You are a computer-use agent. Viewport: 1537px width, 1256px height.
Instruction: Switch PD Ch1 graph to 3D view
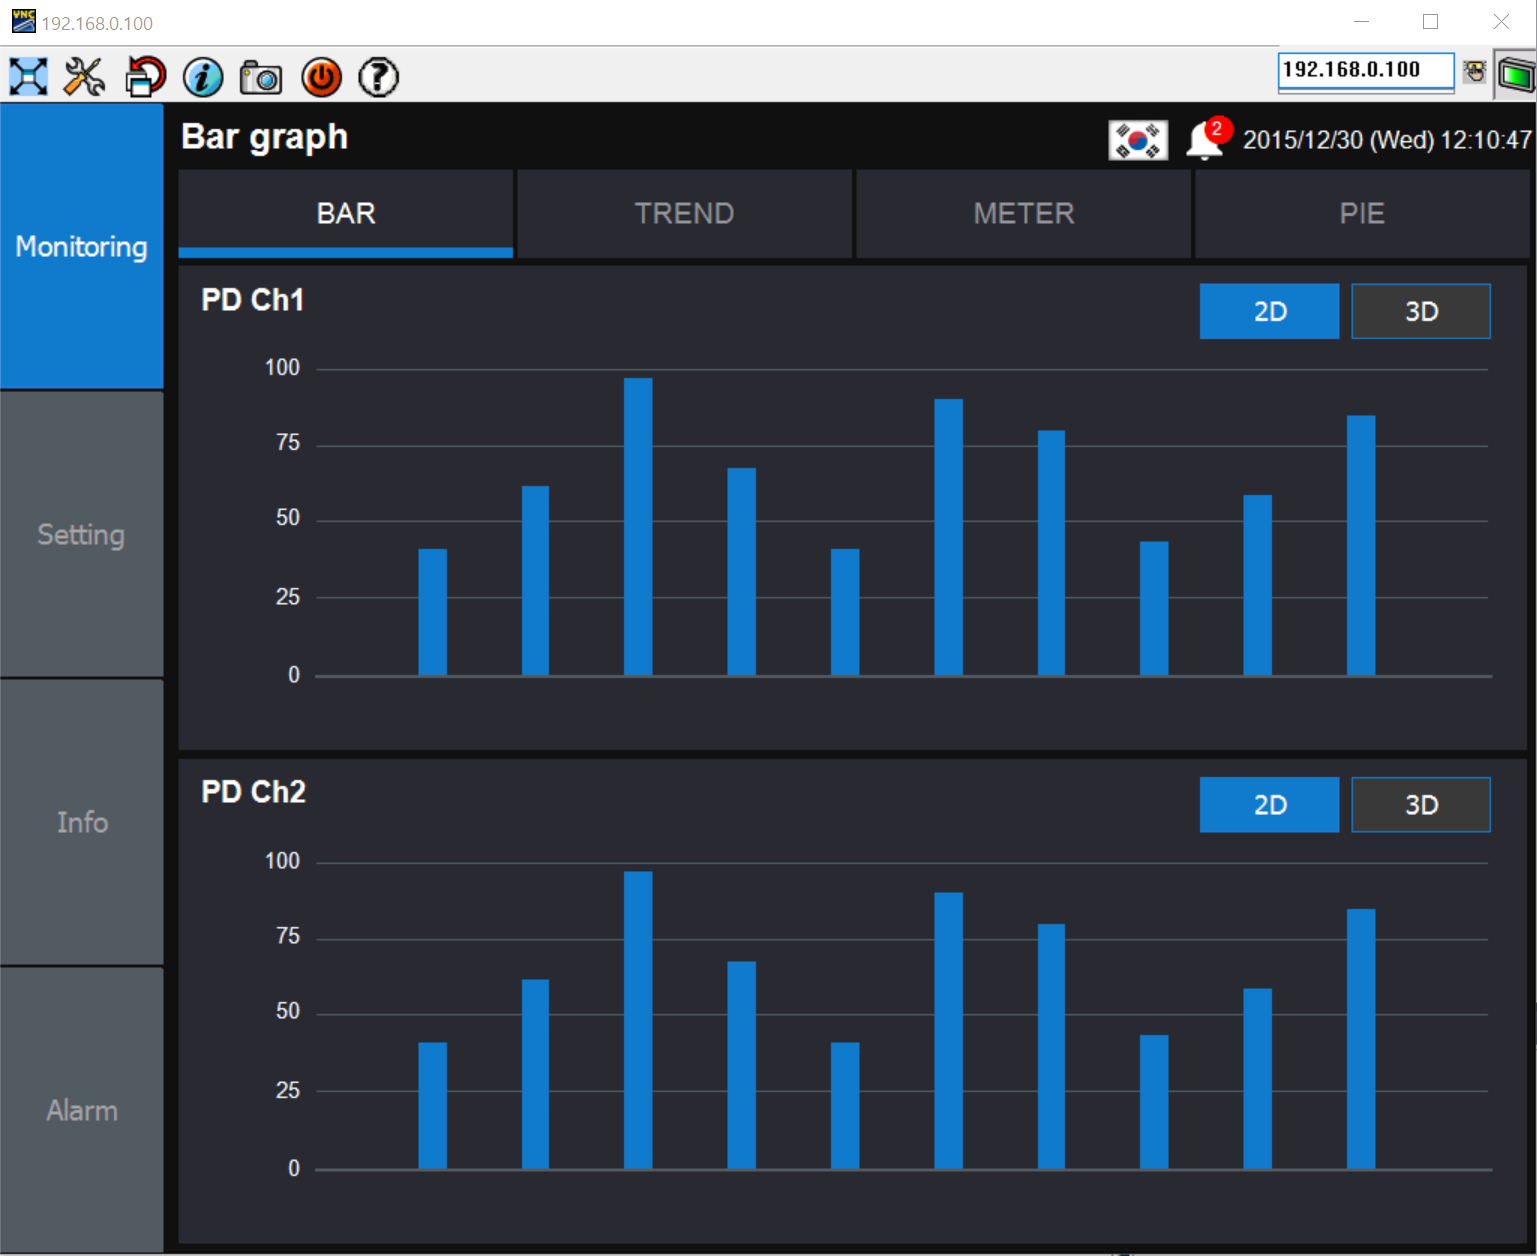tap(1420, 311)
